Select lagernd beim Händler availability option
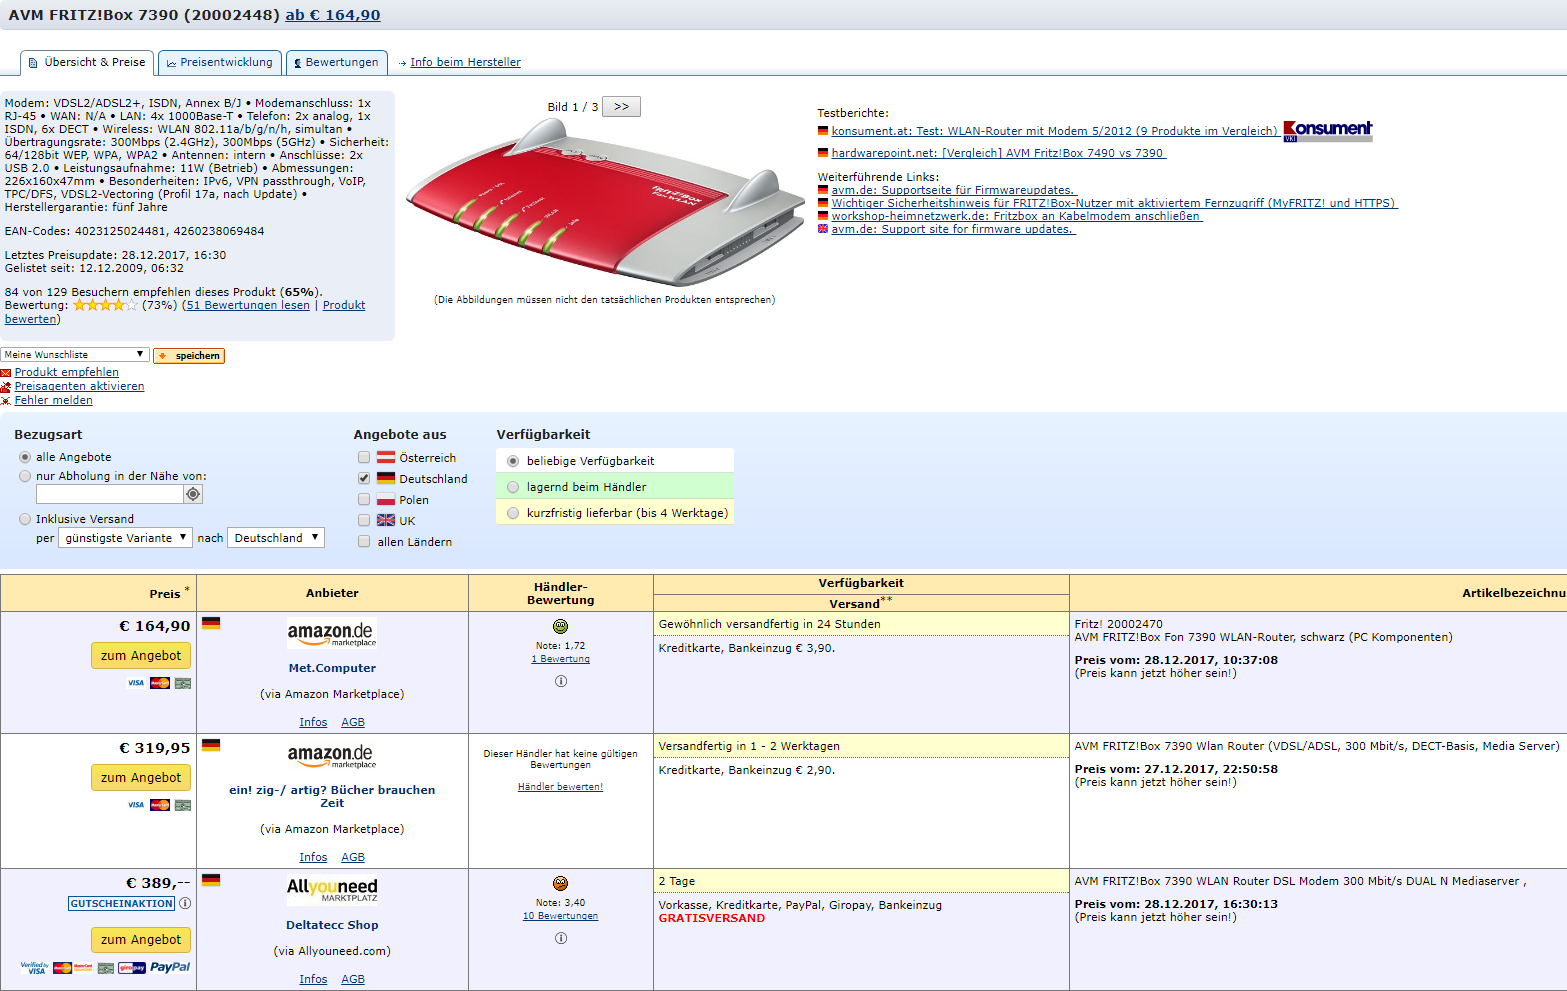1567x991 pixels. 513,487
